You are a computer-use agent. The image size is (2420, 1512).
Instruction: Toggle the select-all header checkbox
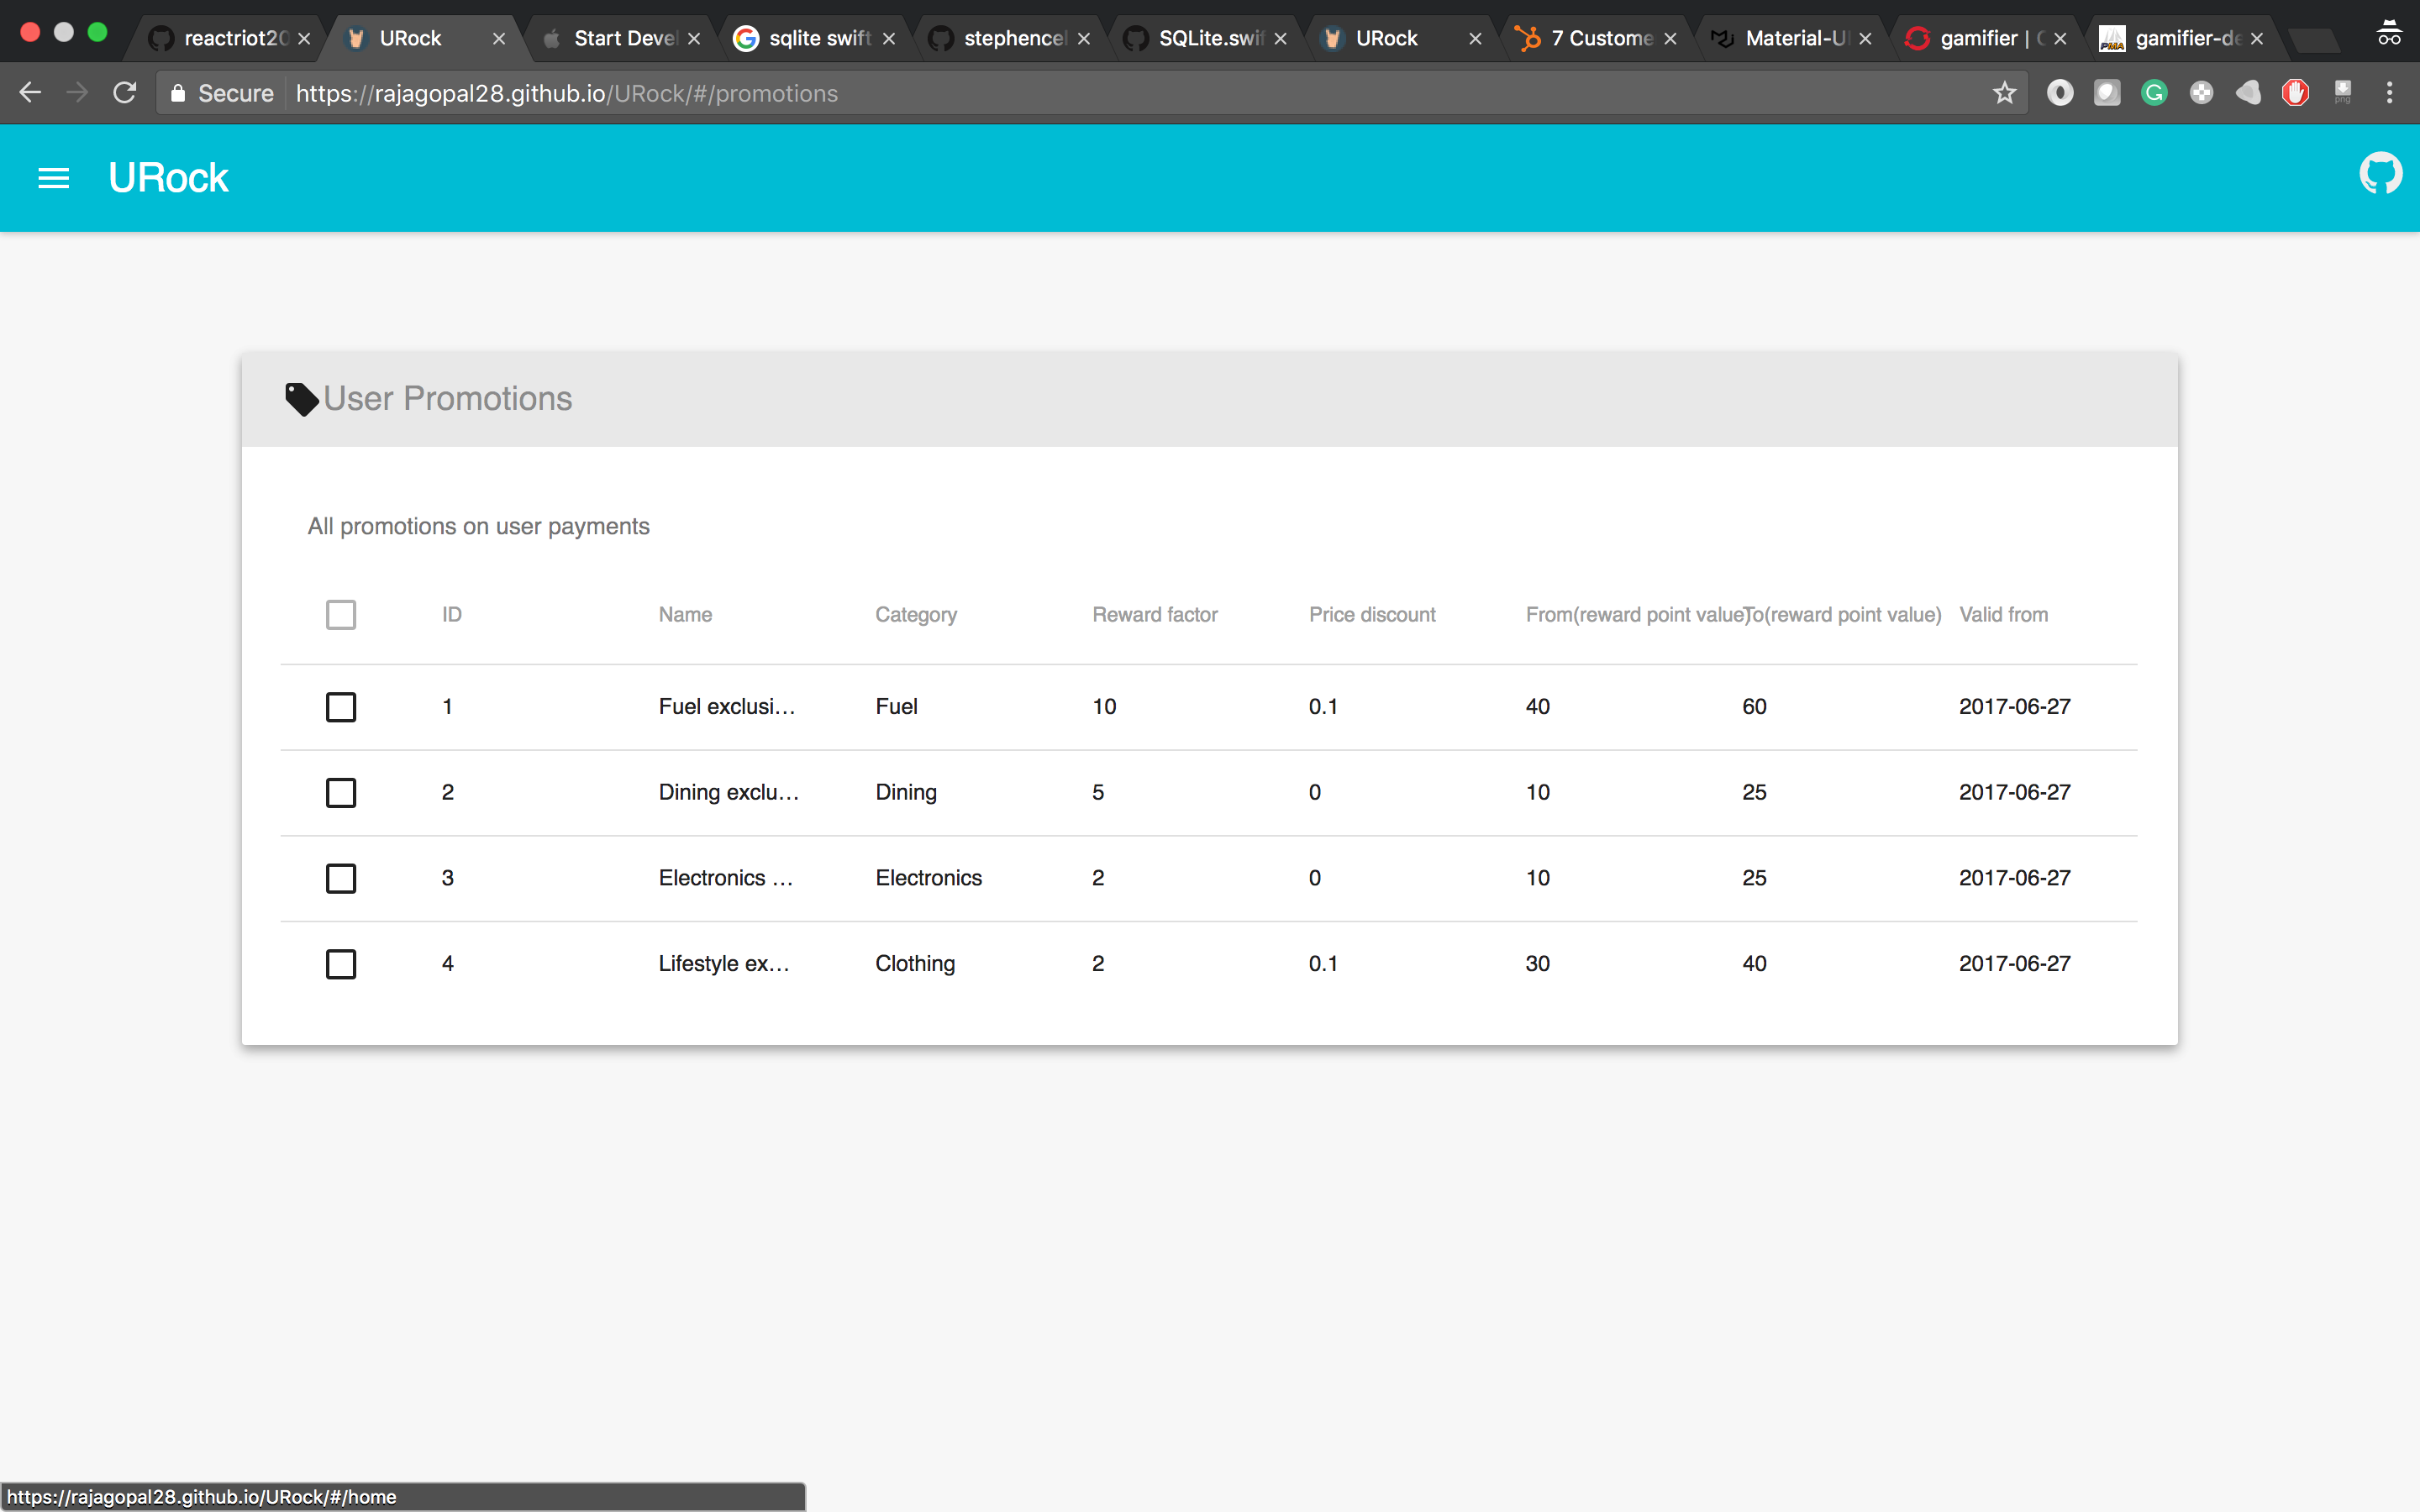tap(341, 614)
